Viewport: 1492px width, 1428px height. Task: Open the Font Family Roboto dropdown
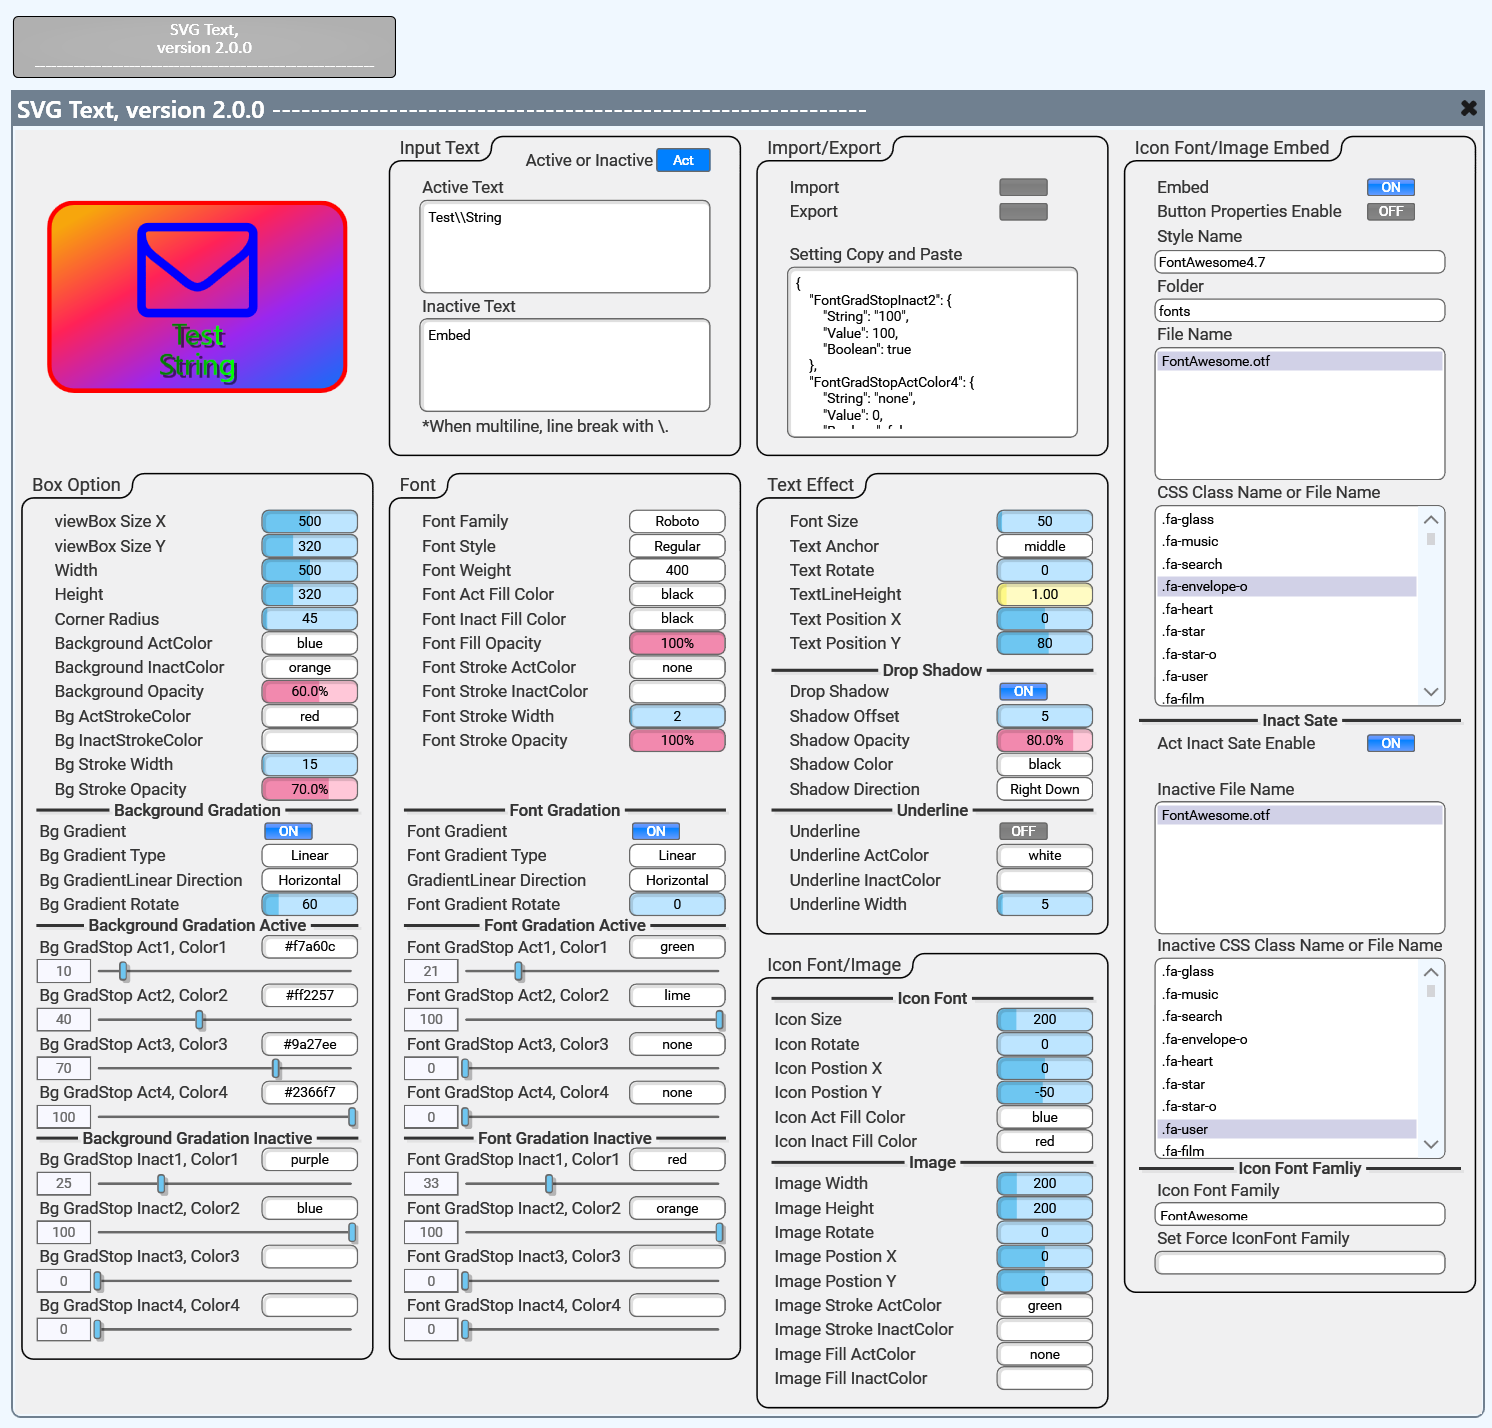pyautogui.click(x=677, y=521)
